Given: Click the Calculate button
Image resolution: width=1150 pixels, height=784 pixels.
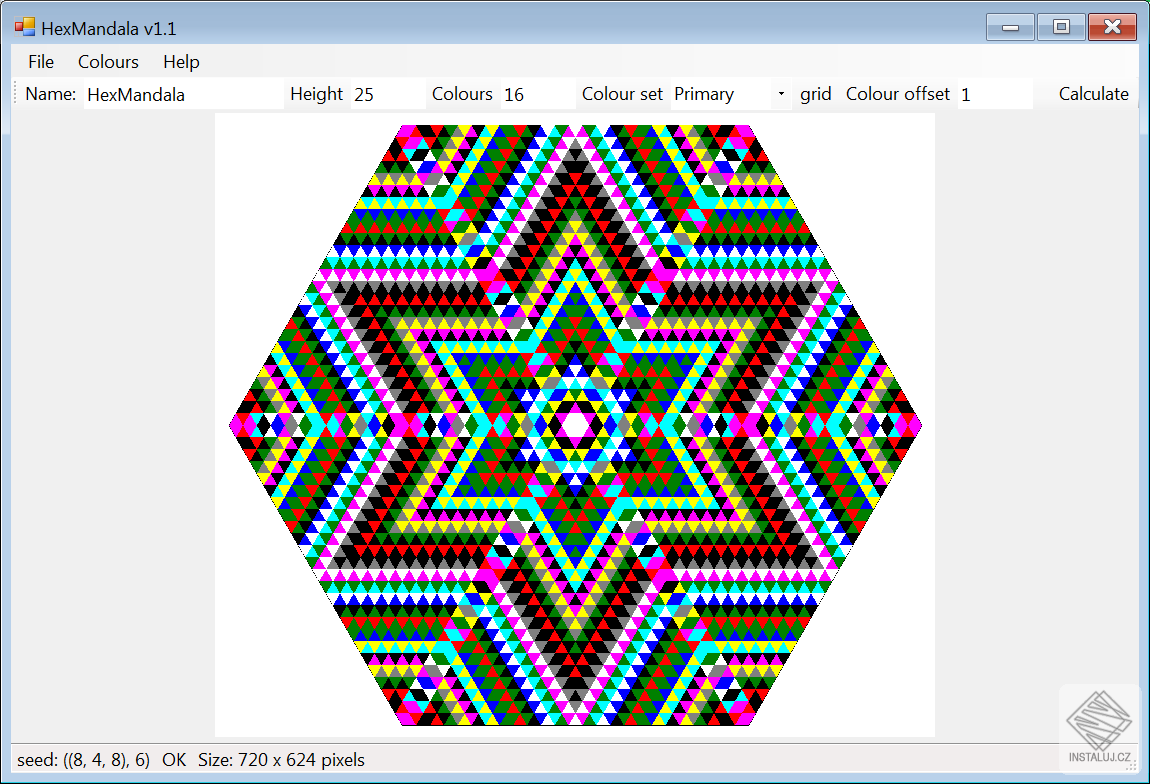Looking at the screenshot, I should (x=1093, y=94).
